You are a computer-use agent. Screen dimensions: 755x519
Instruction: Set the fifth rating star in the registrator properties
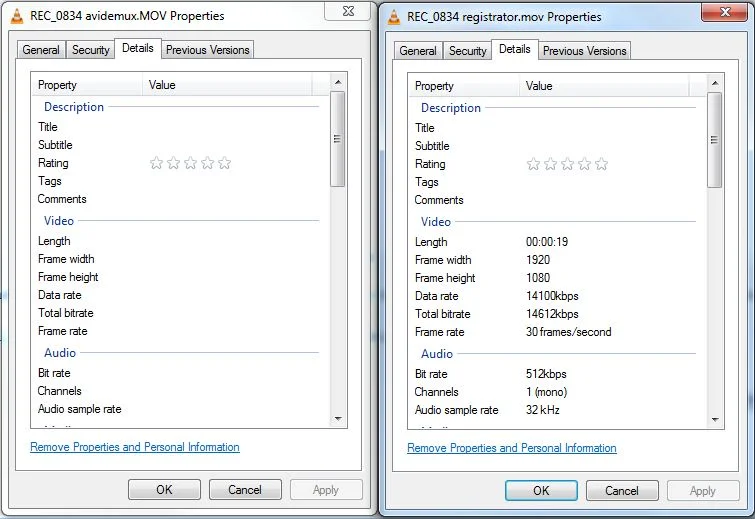(x=601, y=164)
